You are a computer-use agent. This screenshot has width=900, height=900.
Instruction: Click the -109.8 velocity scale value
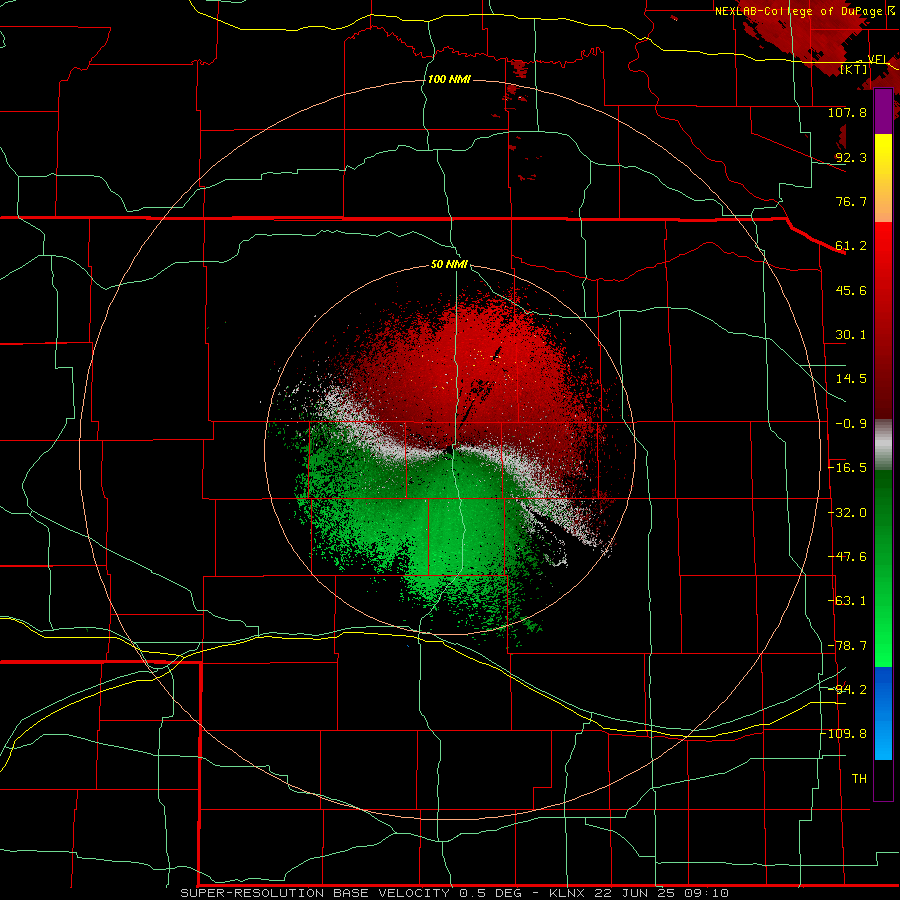tap(844, 734)
